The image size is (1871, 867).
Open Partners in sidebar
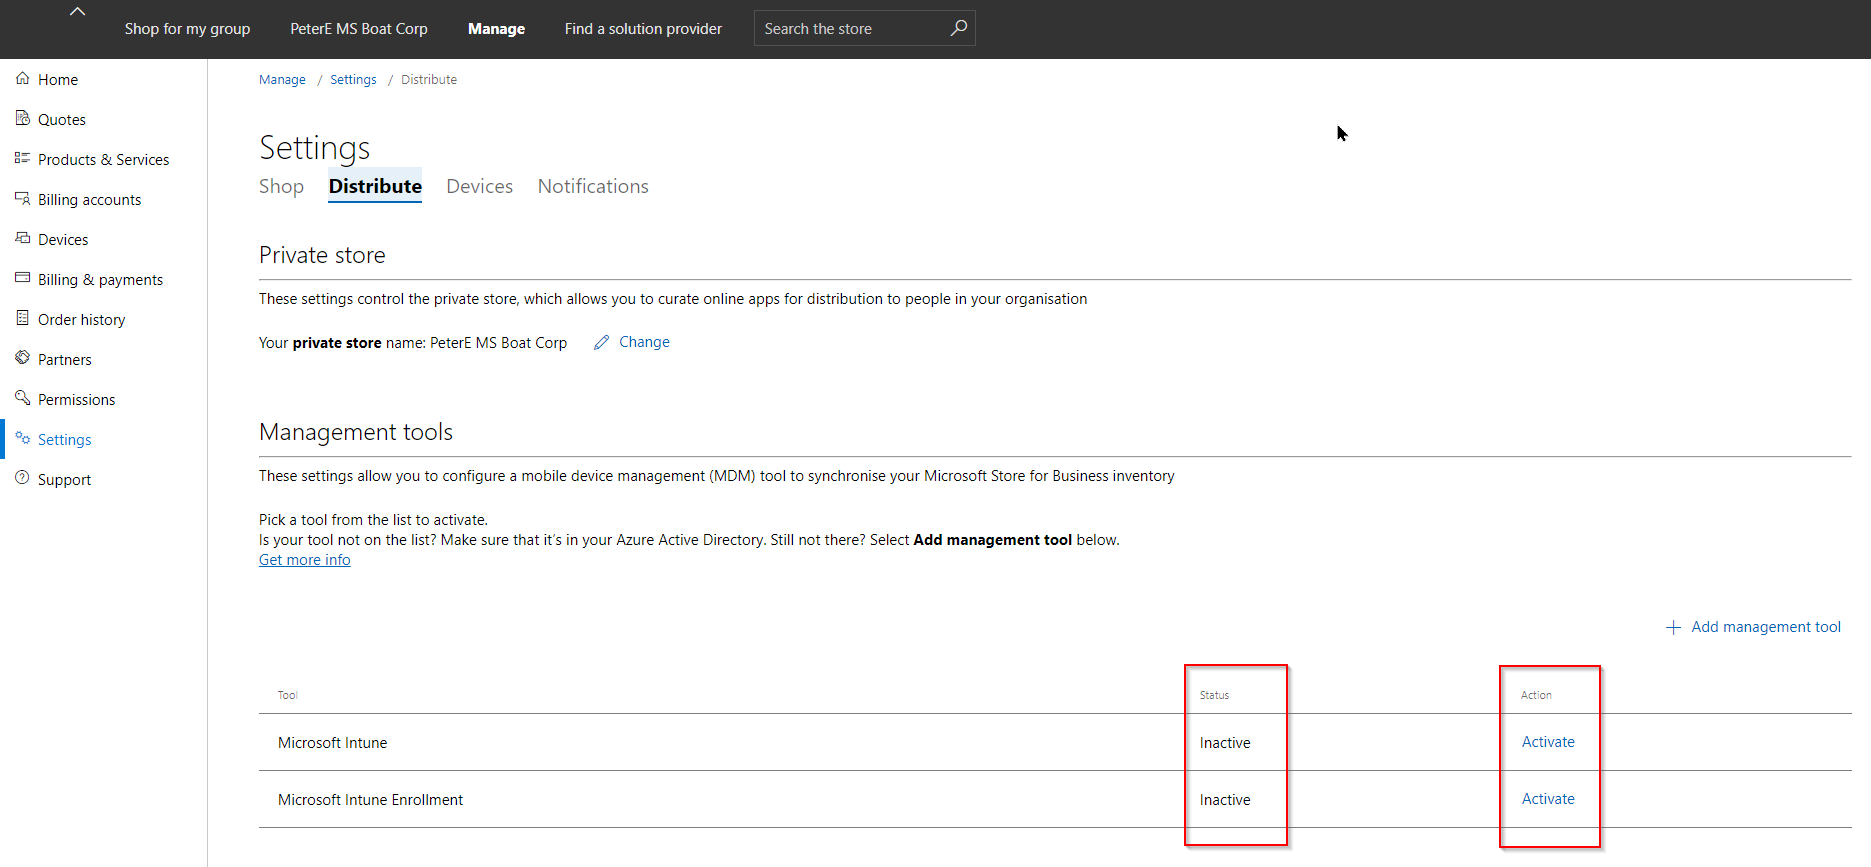pyautogui.click(x=65, y=360)
